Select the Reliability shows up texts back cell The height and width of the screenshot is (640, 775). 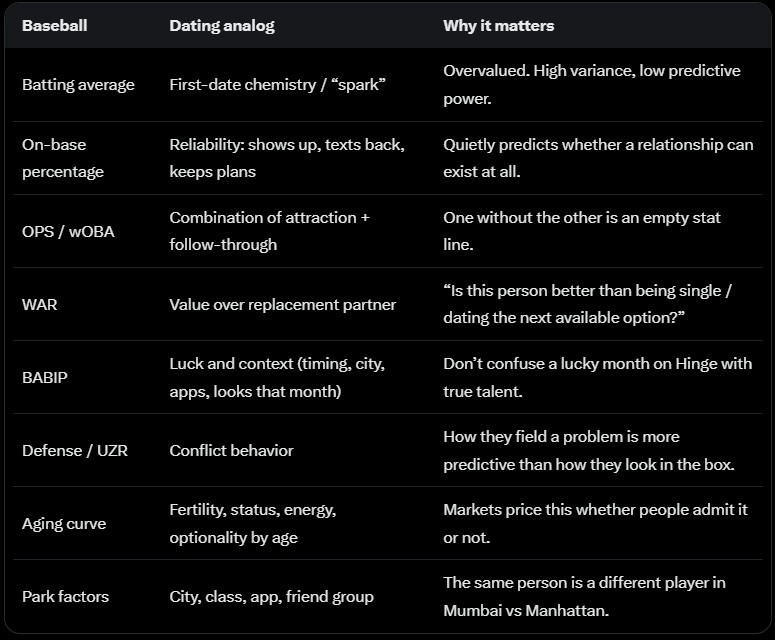287,158
